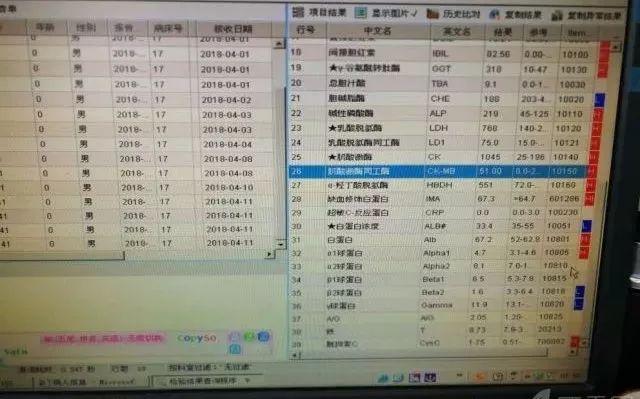Viewport: 640px width, 399px height.
Task: Click the purple icon right of Copy50
Action: (234, 336)
